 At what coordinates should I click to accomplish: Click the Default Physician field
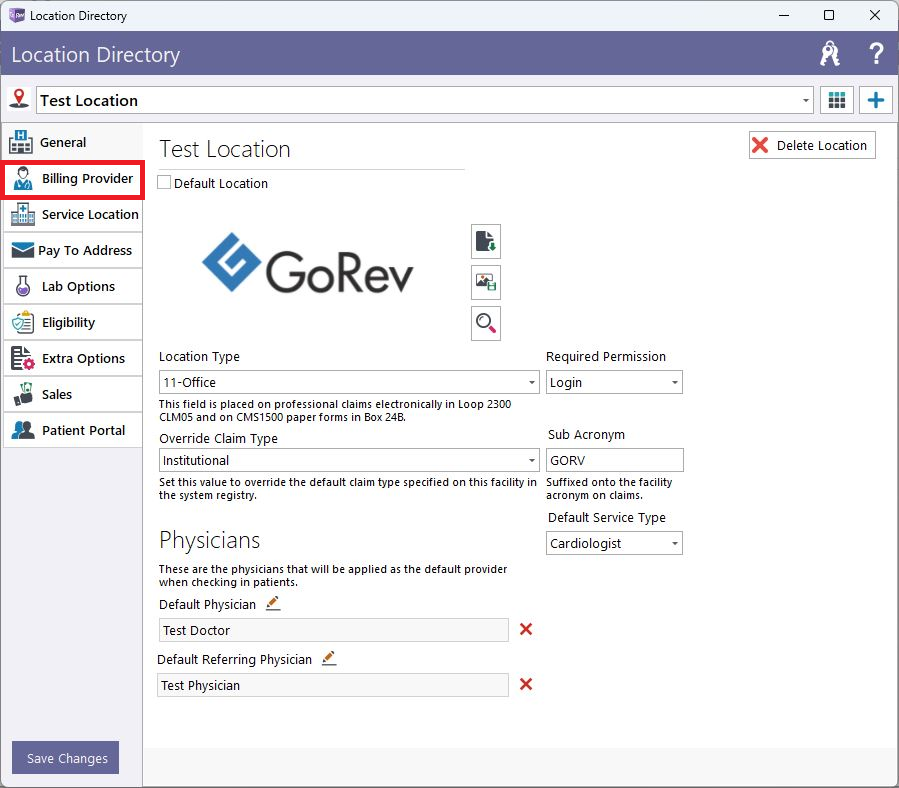(333, 630)
